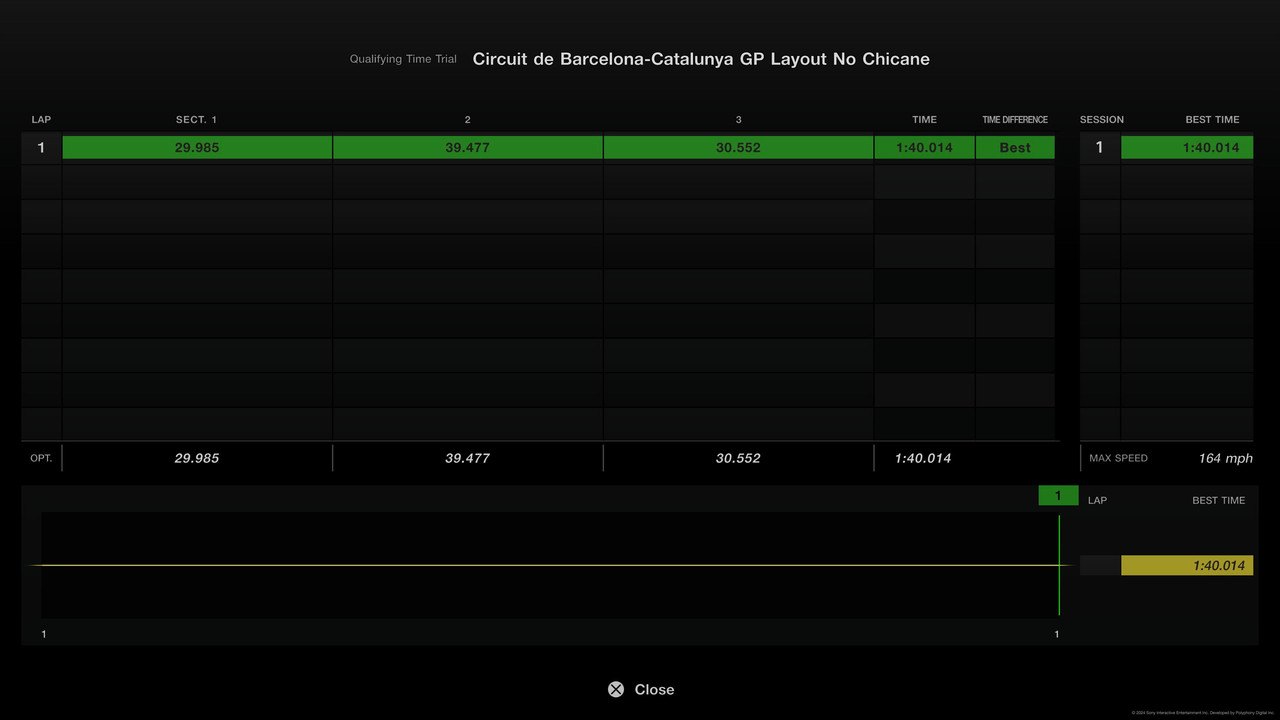The width and height of the screenshot is (1280, 720).
Task: Click the yellow lap time graph line
Action: pyautogui.click(x=550, y=565)
